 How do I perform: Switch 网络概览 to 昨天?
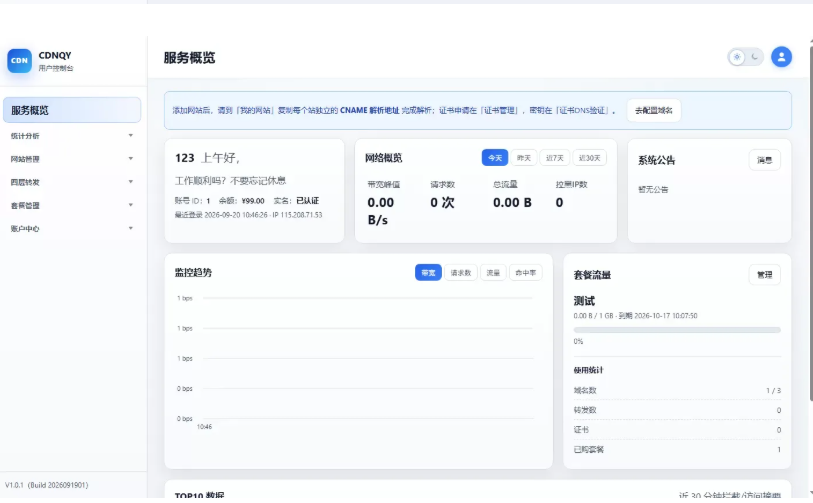tap(524, 158)
